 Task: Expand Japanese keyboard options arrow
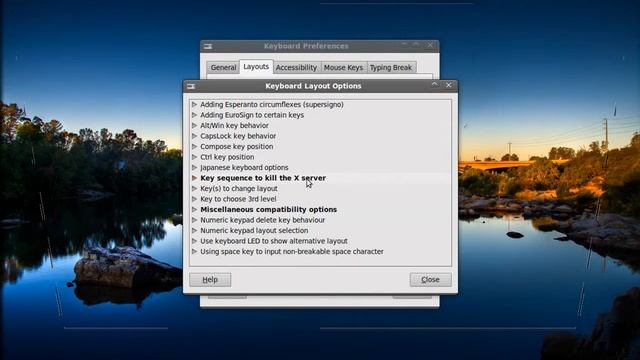click(194, 168)
